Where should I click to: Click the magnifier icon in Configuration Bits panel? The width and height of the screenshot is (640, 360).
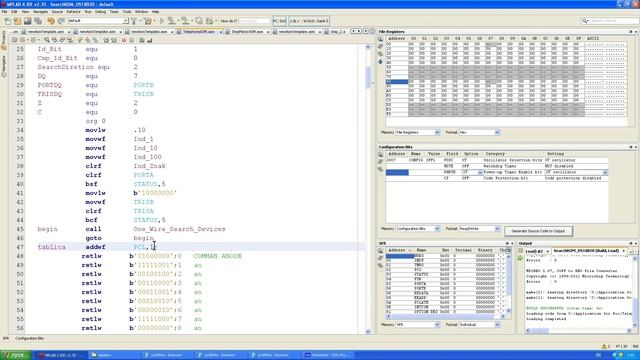click(x=380, y=155)
